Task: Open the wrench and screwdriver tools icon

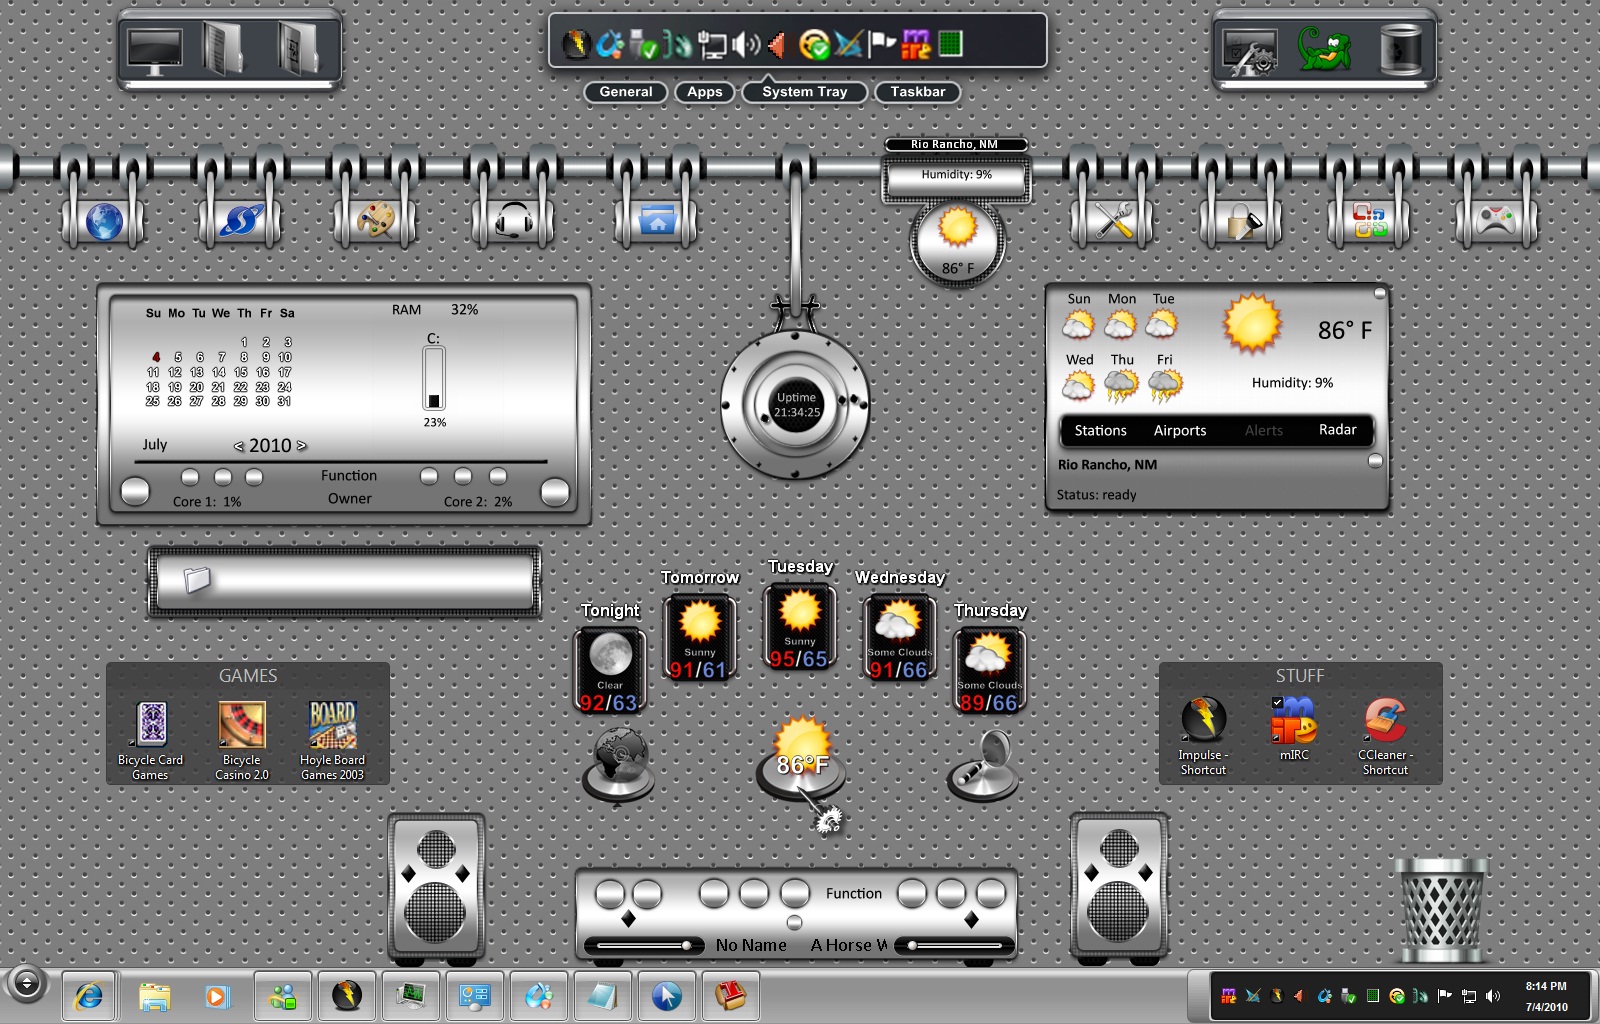Action: coord(1113,221)
